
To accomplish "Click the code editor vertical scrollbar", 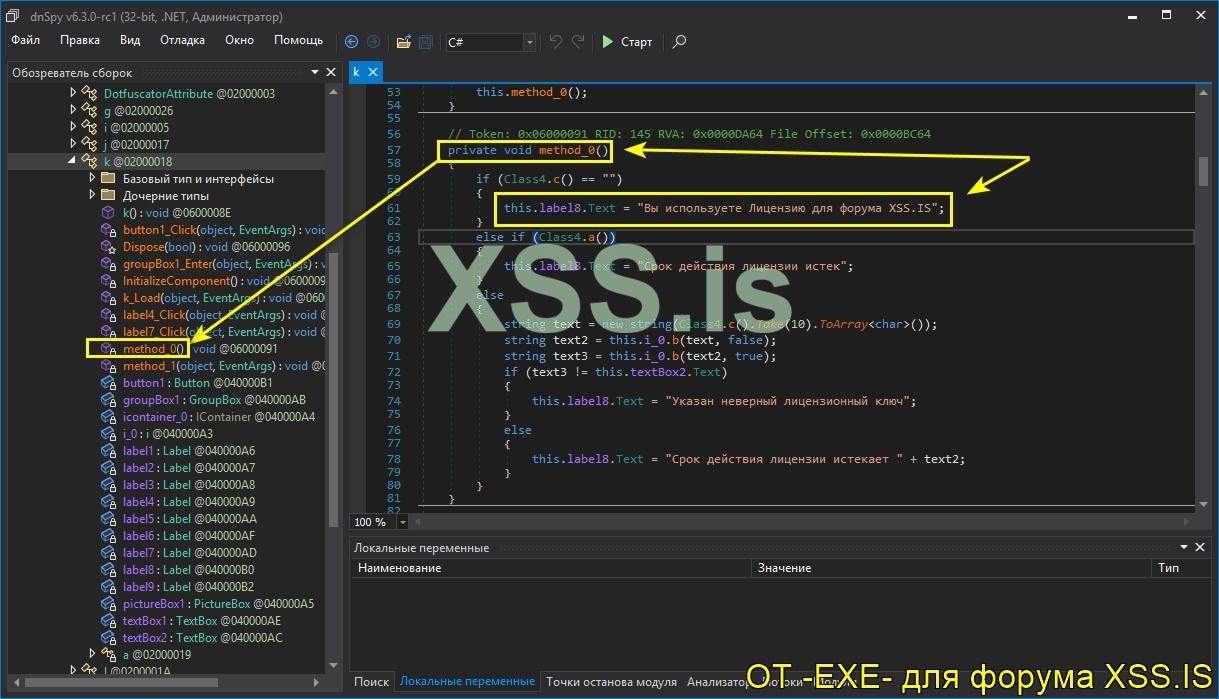I will coord(1203,170).
